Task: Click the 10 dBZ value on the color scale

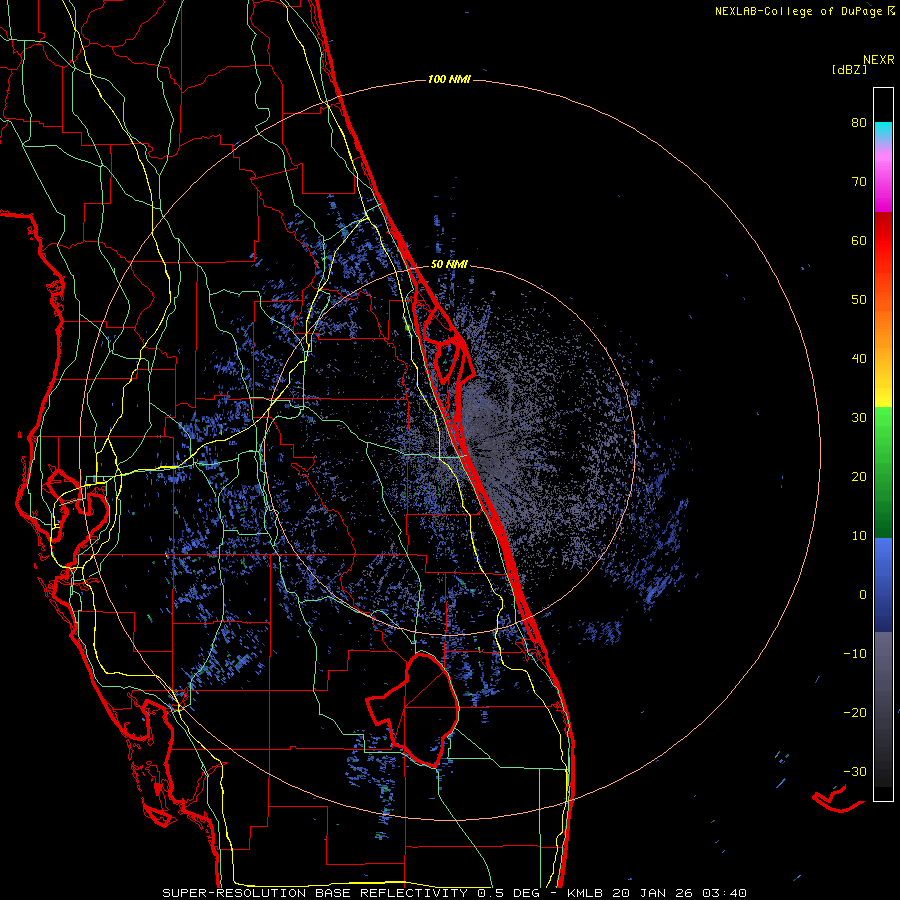Action: tap(859, 536)
